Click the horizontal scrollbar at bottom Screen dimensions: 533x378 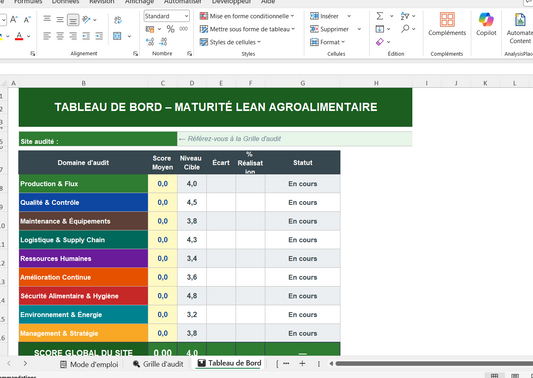(434, 363)
